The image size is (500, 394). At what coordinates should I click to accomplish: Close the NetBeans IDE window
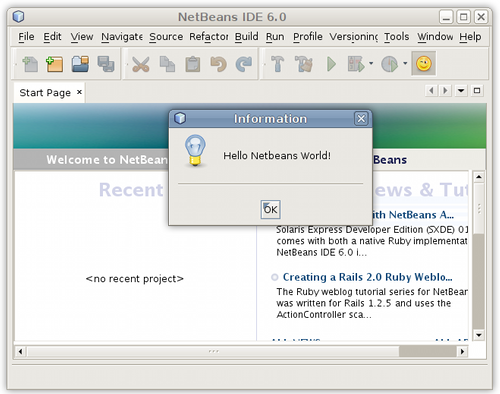coord(481,17)
